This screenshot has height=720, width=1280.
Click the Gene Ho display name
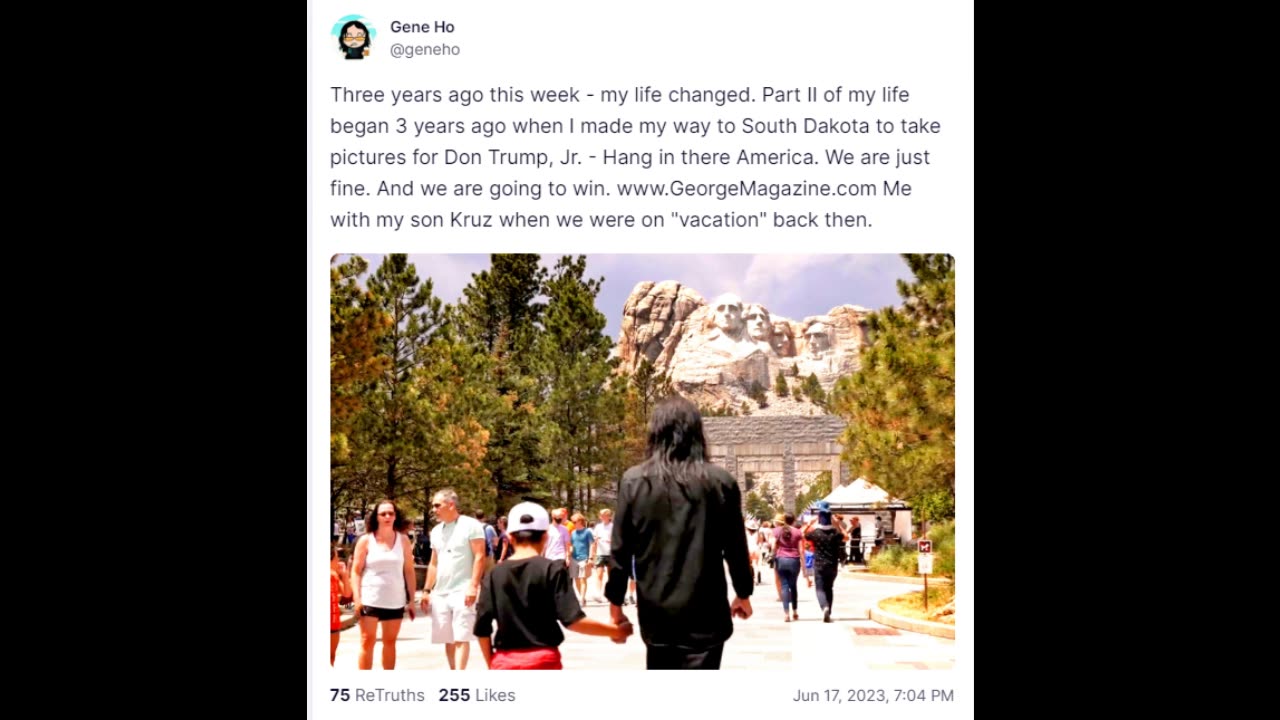(422, 27)
